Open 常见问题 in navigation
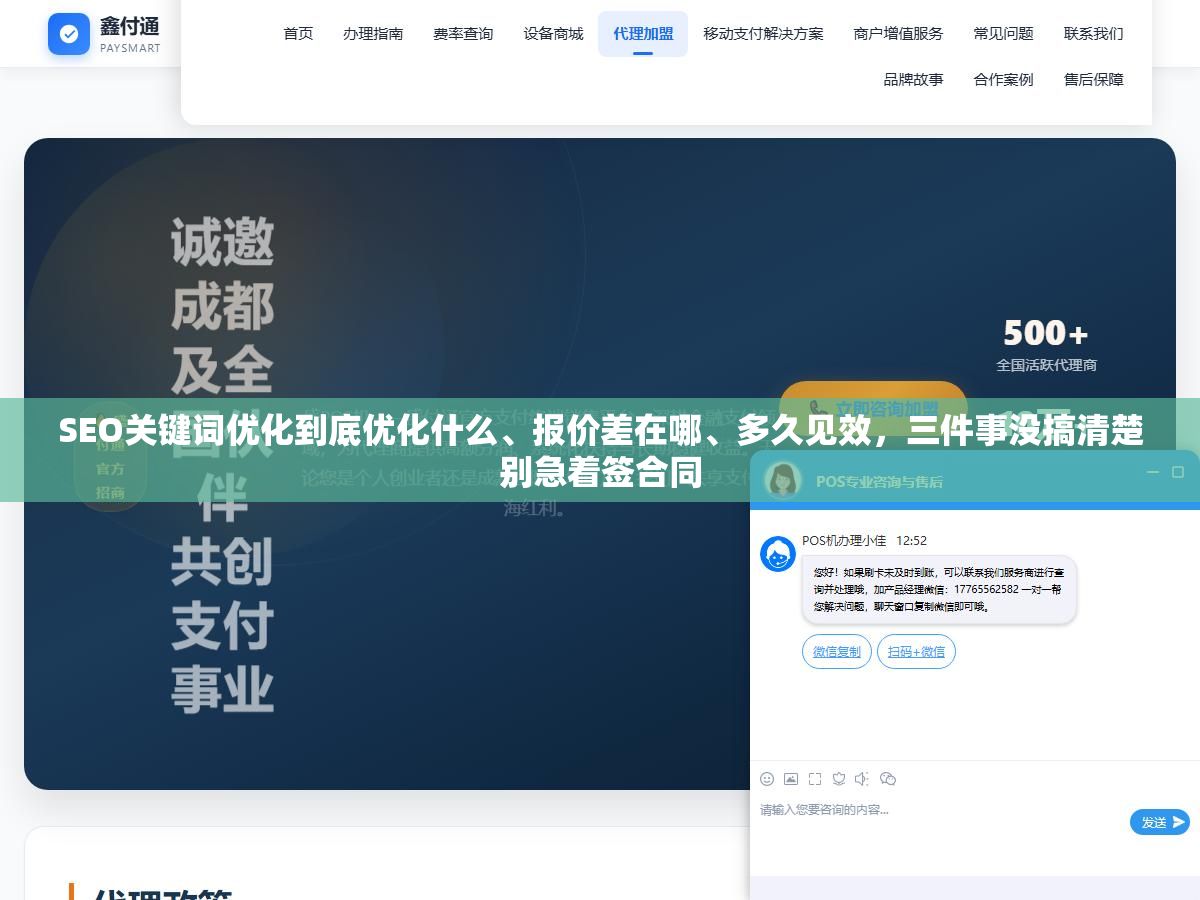1200x900 pixels. click(1003, 34)
